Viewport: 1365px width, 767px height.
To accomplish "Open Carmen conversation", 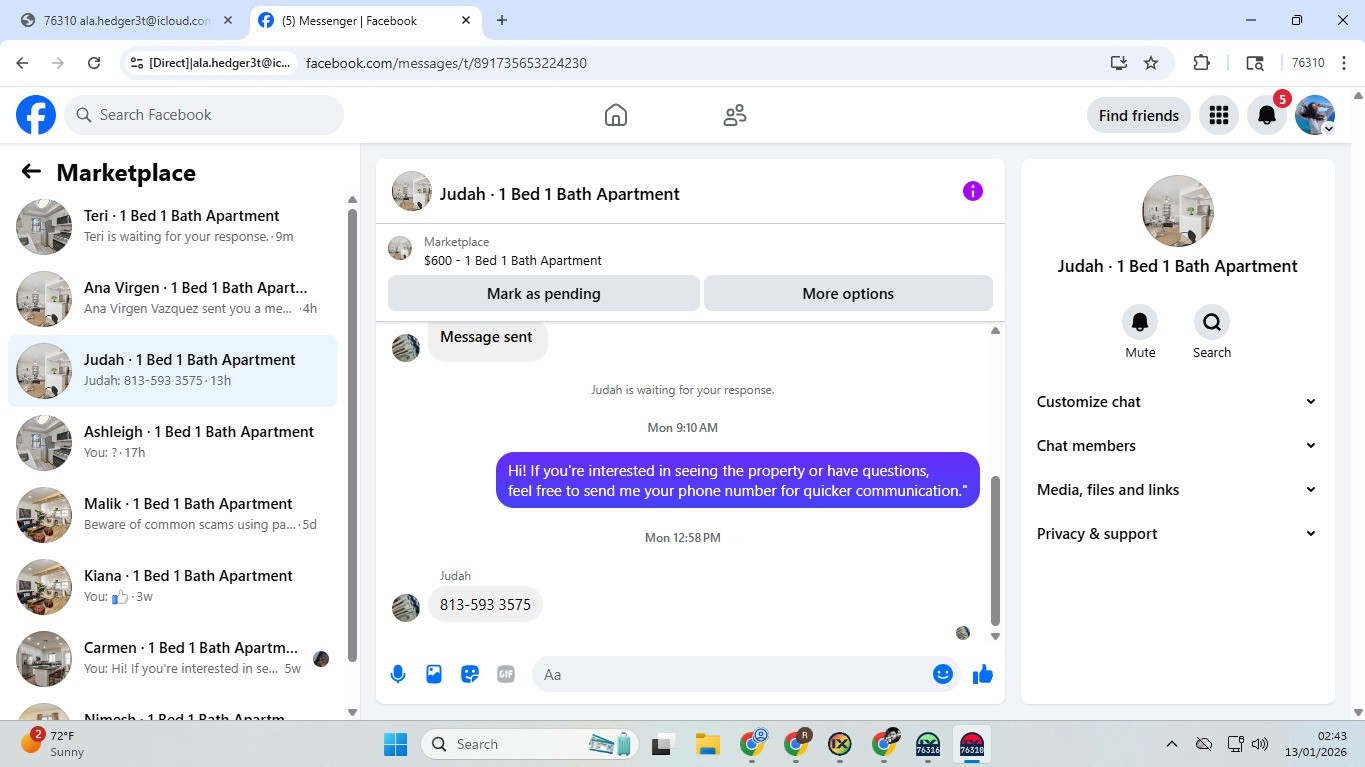I will [173, 659].
